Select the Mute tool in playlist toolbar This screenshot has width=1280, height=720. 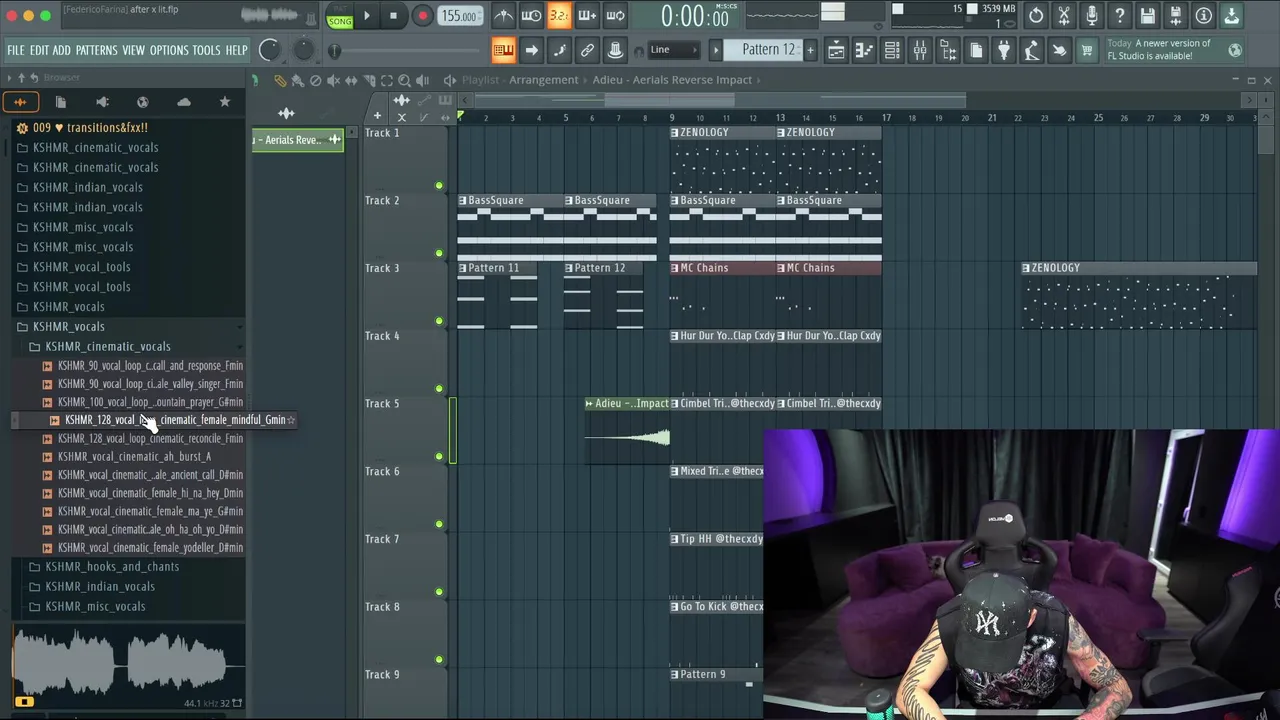point(333,81)
